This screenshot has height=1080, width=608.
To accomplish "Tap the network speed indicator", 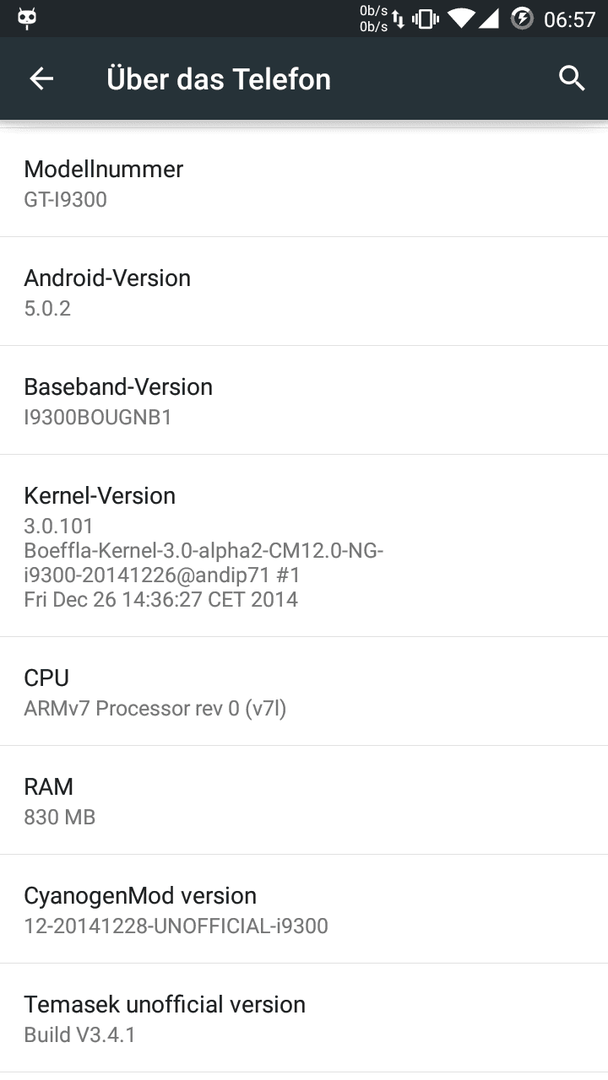I will pyautogui.click(x=373, y=19).
